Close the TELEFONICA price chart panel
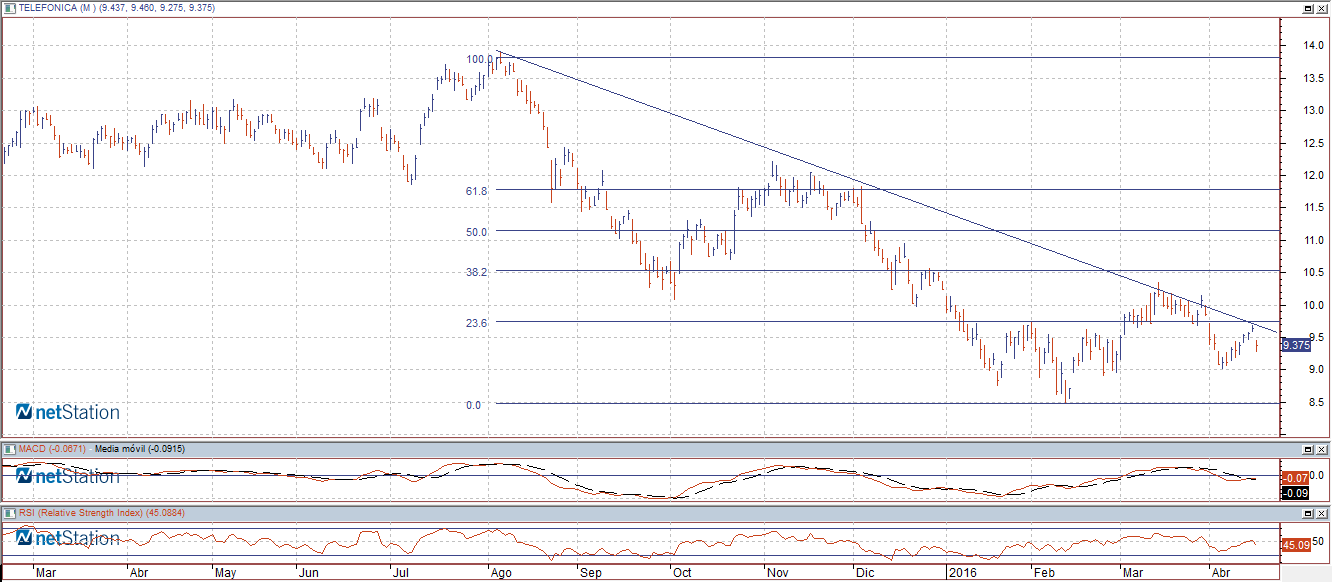 [1321, 7]
